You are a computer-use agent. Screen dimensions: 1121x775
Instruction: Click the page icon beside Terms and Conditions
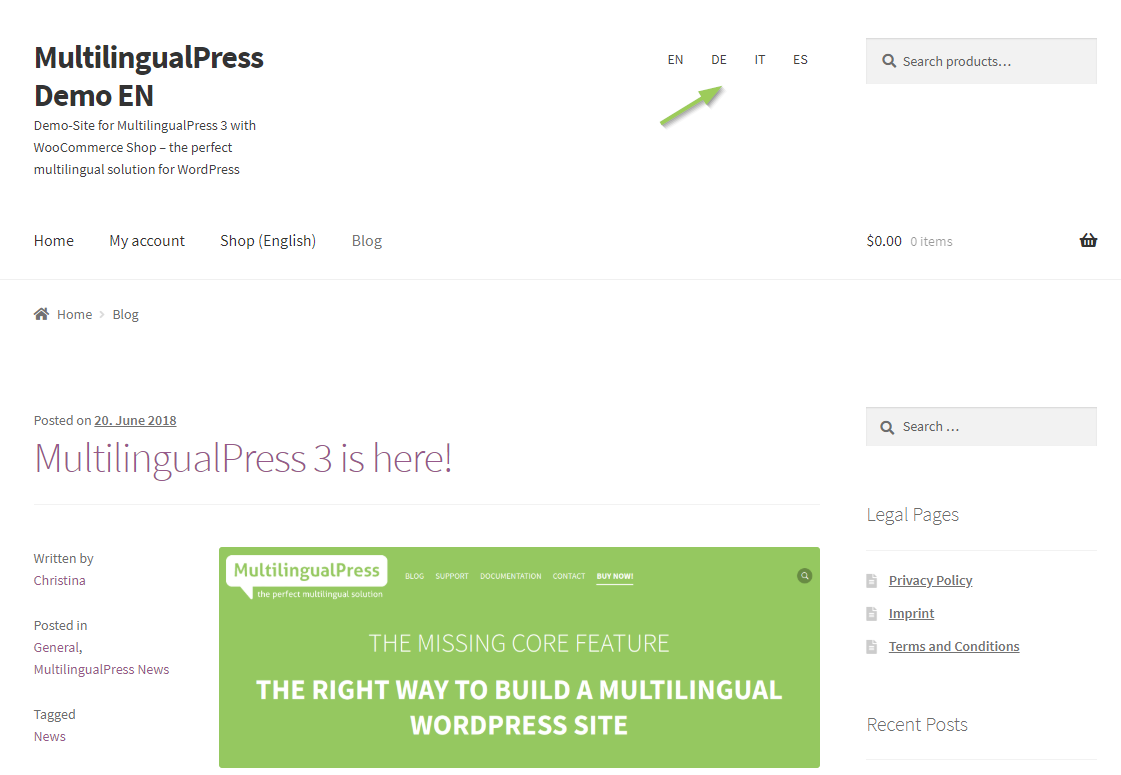(x=871, y=646)
